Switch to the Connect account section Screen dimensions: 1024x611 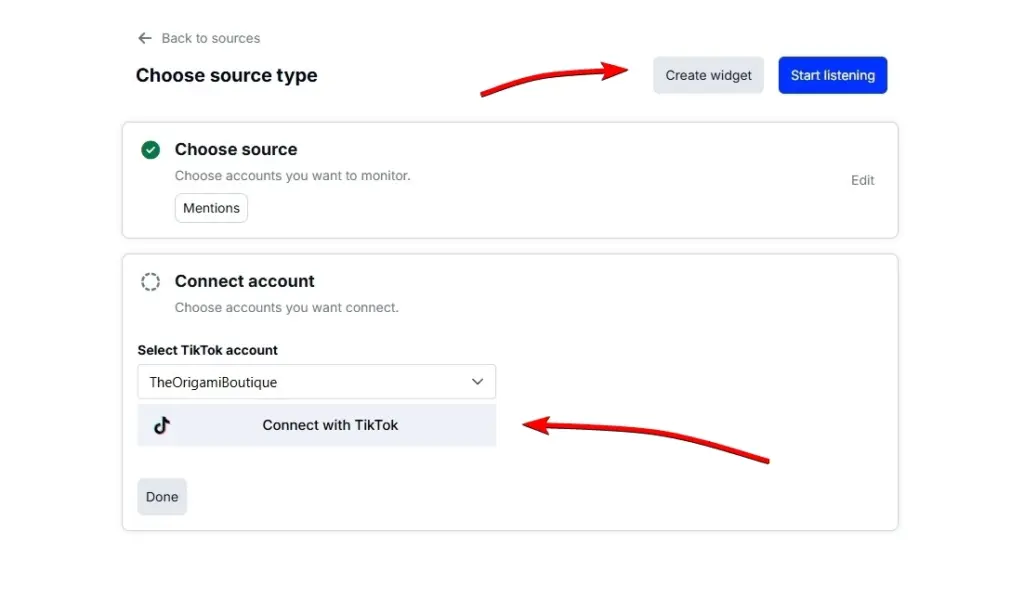pos(244,281)
